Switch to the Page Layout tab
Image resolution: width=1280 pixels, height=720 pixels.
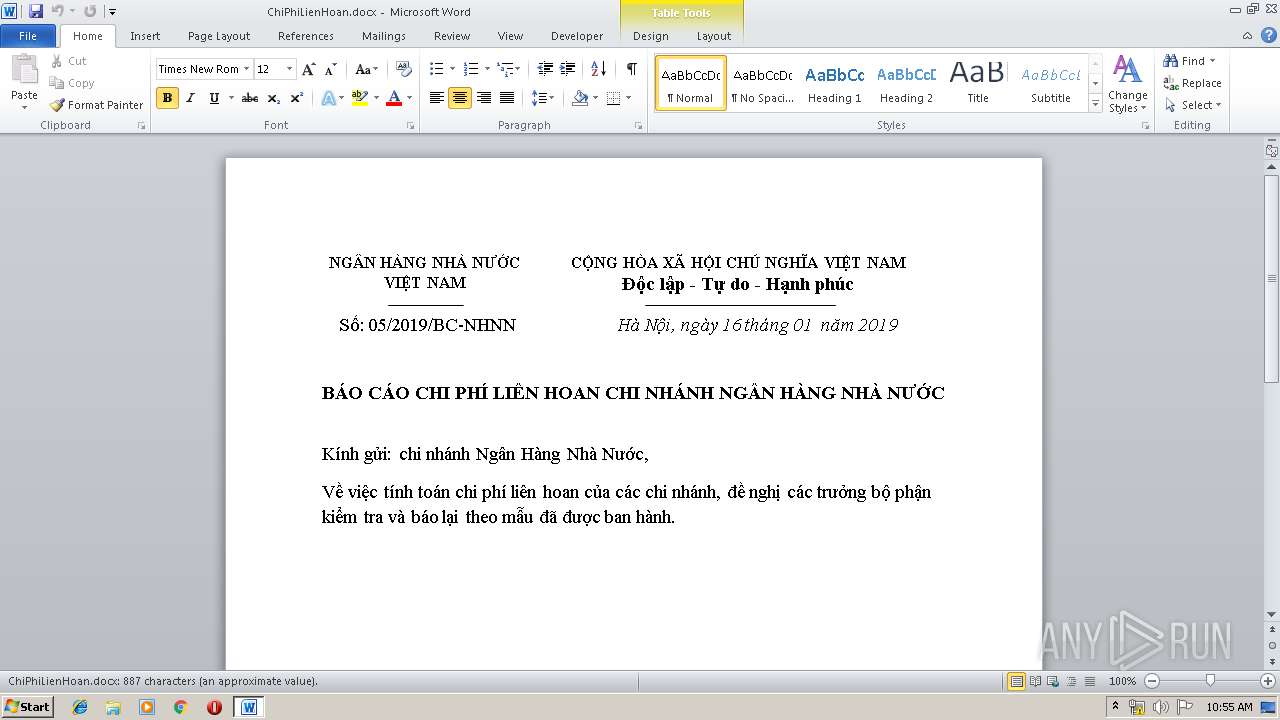pyautogui.click(x=219, y=36)
